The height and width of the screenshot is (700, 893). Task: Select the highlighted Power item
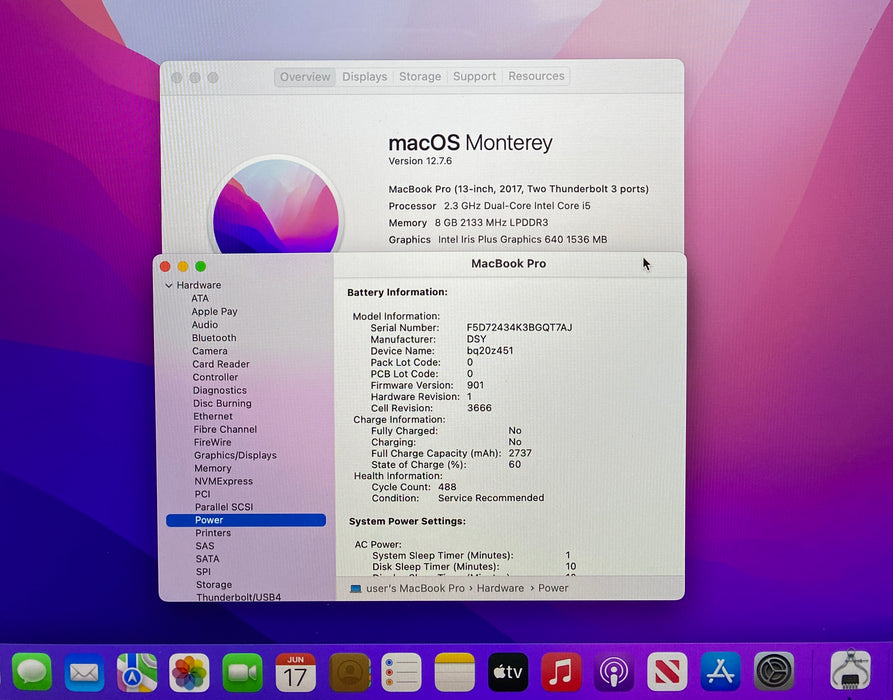[246, 520]
